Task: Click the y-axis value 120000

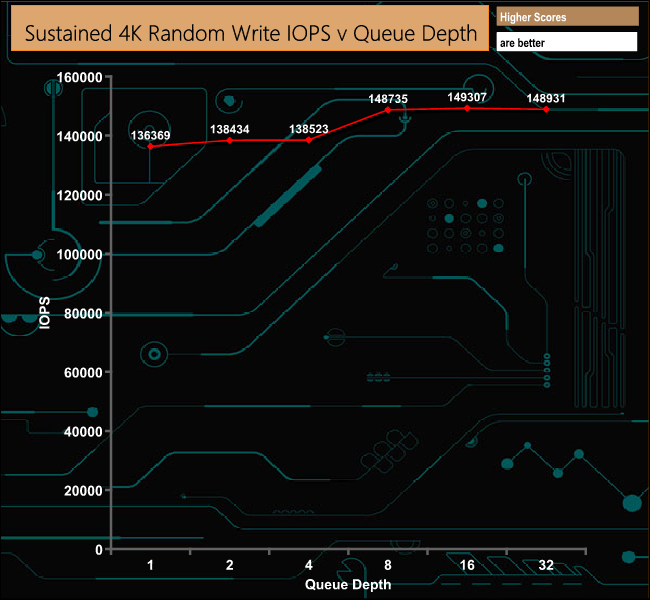Action: tap(80, 195)
